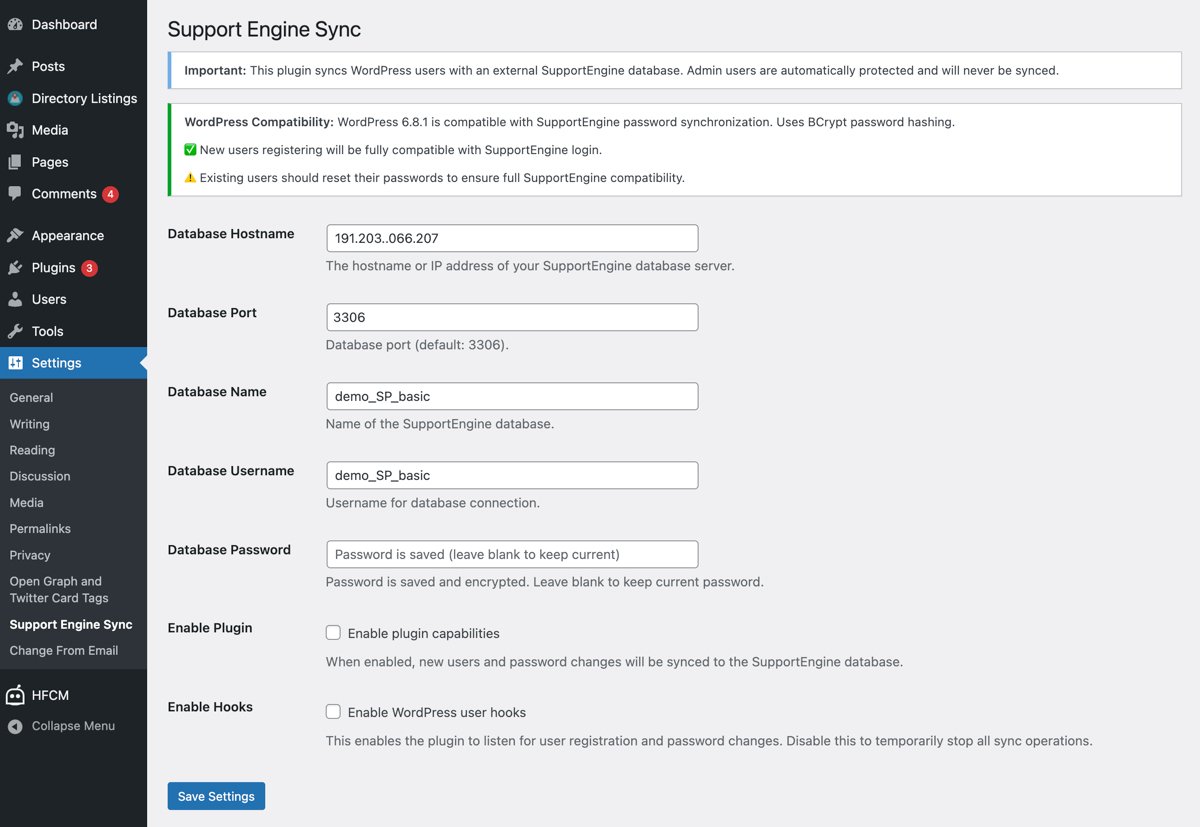Click the Pages document icon

tap(15, 162)
